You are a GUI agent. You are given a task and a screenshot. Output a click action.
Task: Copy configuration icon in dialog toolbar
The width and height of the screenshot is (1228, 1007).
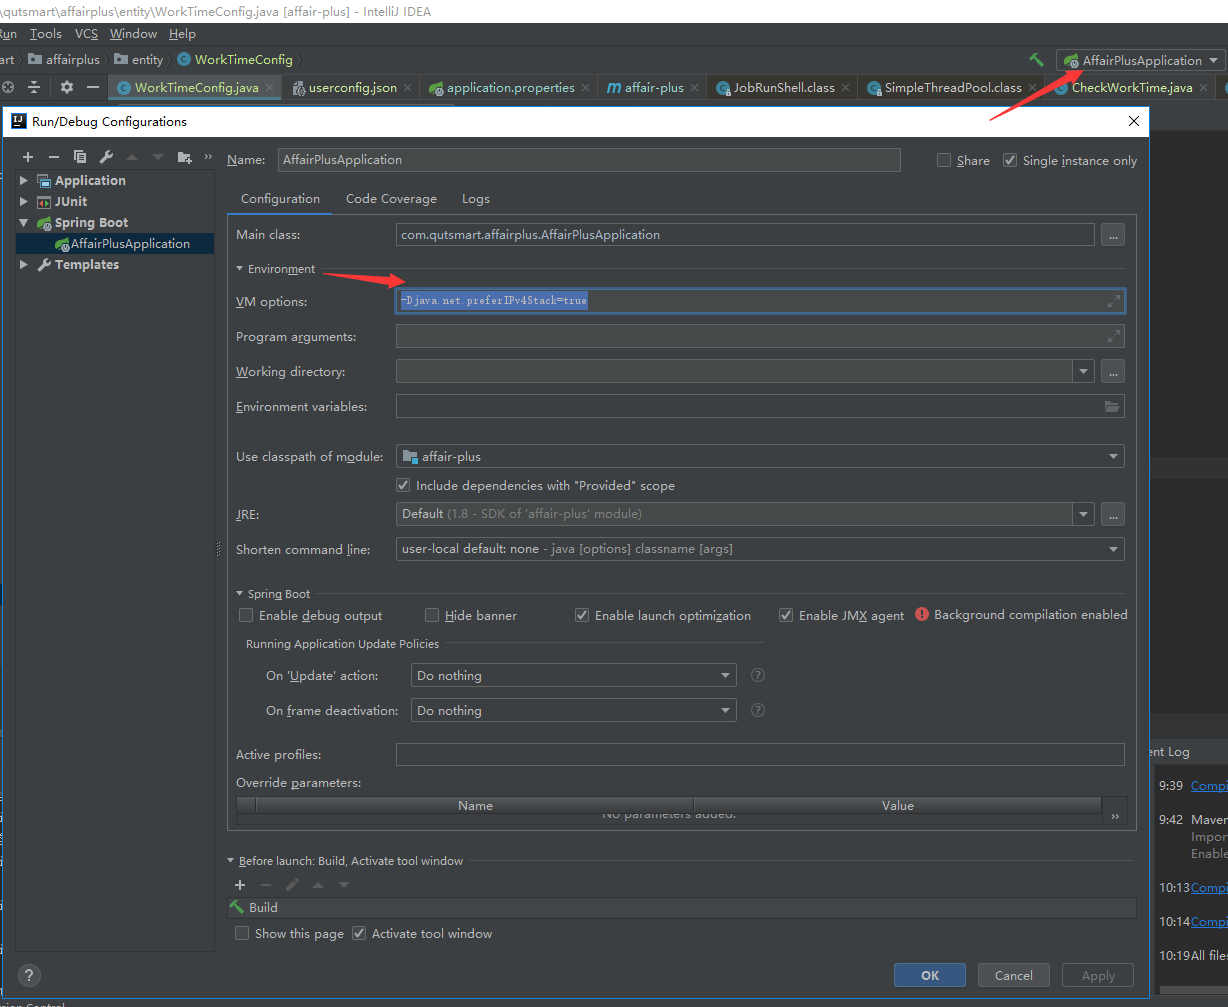(x=80, y=157)
